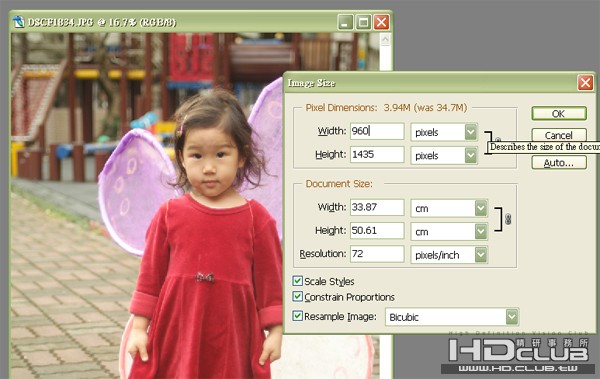Expand the document width cm units dropdown
The width and height of the screenshot is (600, 379).
pos(481,208)
